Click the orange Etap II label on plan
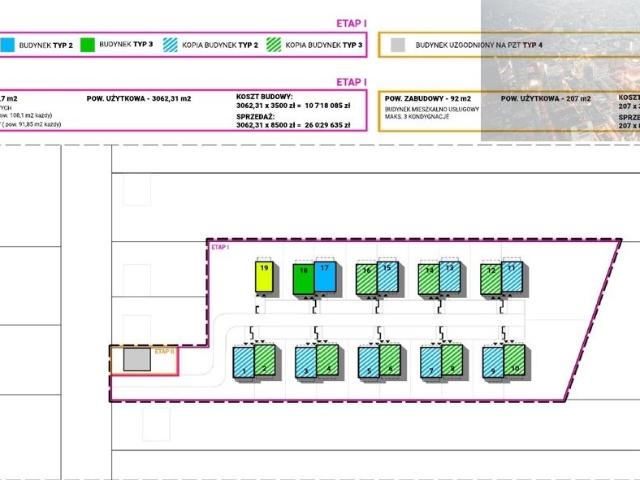640x480 pixels. coord(165,351)
